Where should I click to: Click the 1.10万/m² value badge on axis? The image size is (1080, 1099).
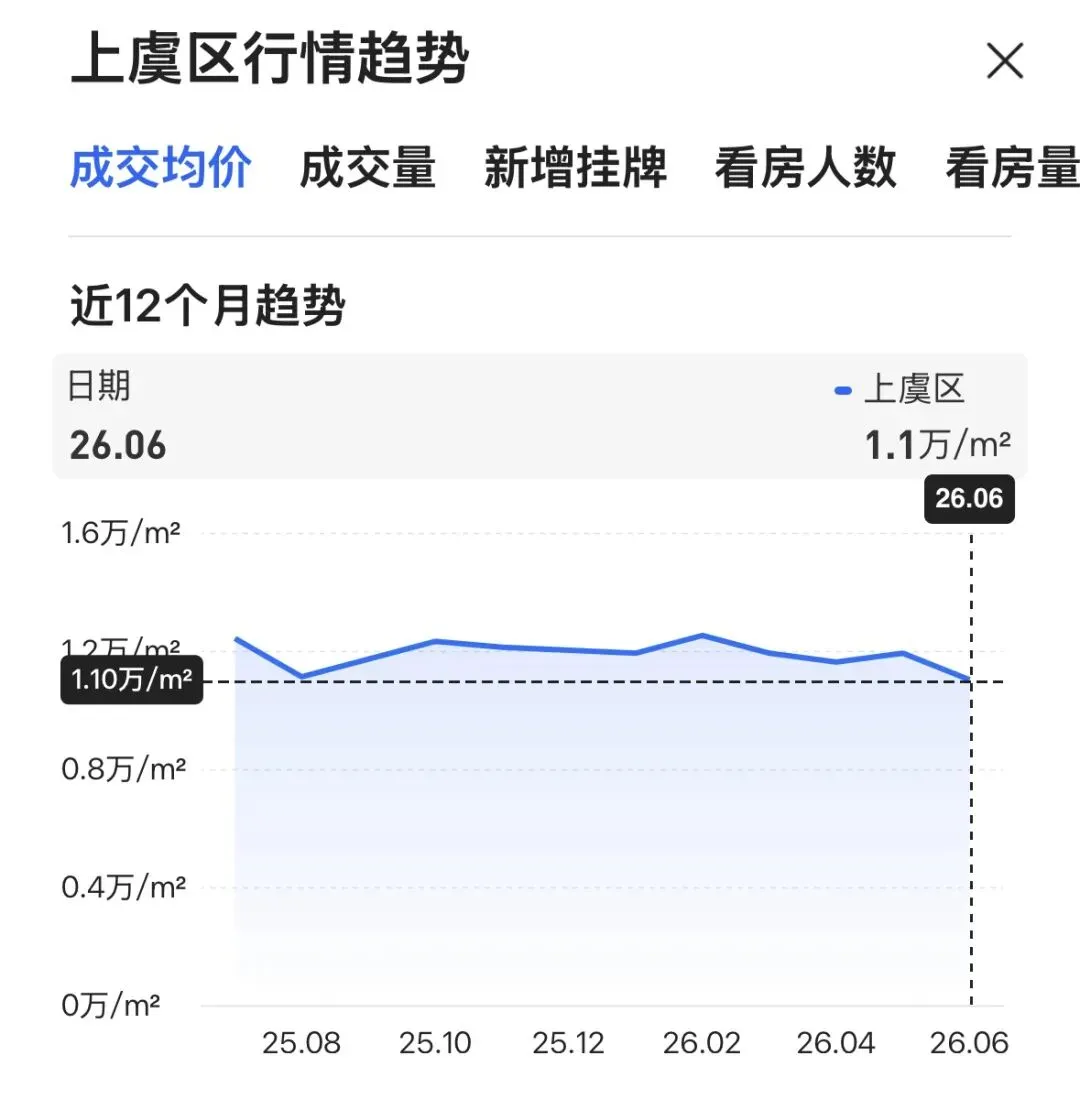(x=132, y=680)
